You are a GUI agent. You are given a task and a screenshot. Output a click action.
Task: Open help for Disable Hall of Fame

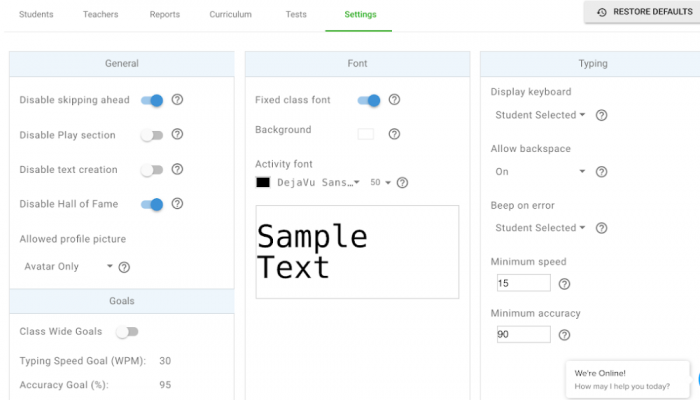(x=177, y=204)
